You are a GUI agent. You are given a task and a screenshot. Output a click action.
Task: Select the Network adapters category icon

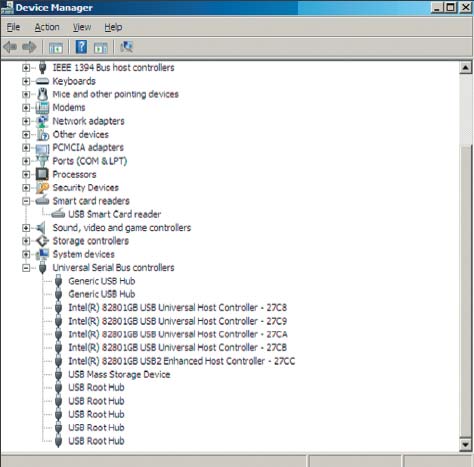[42, 121]
